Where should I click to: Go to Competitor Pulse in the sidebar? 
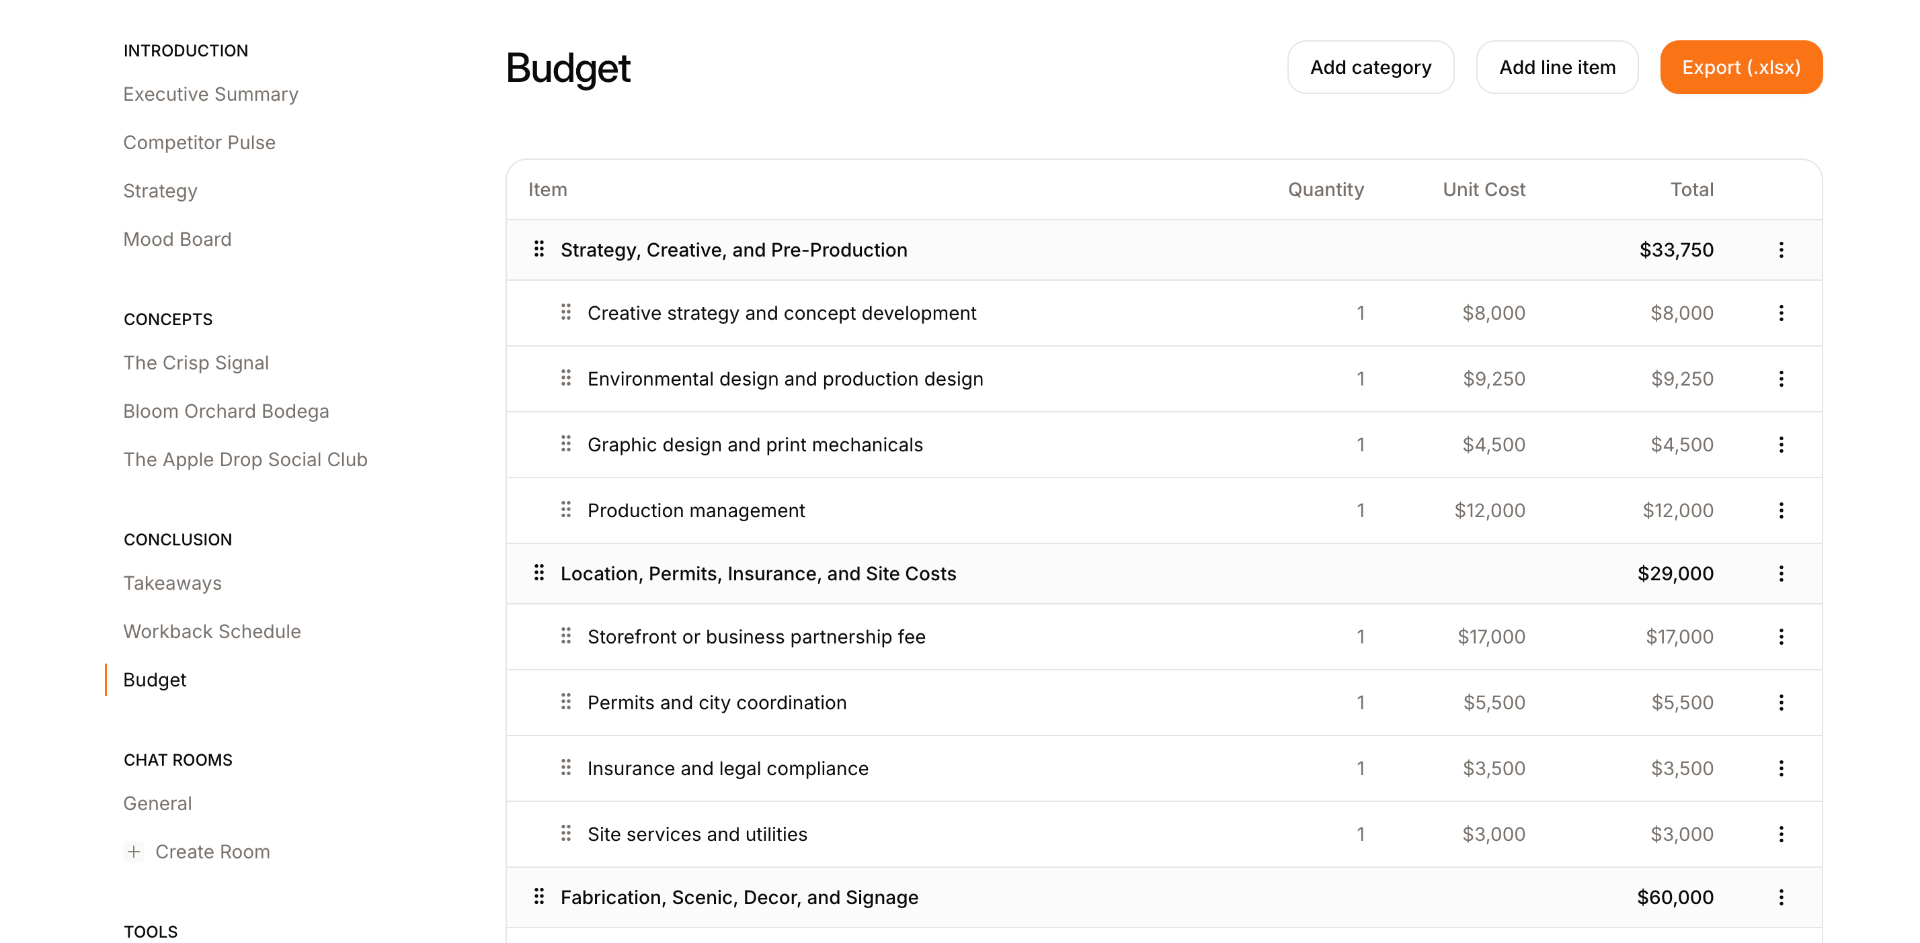(x=199, y=143)
